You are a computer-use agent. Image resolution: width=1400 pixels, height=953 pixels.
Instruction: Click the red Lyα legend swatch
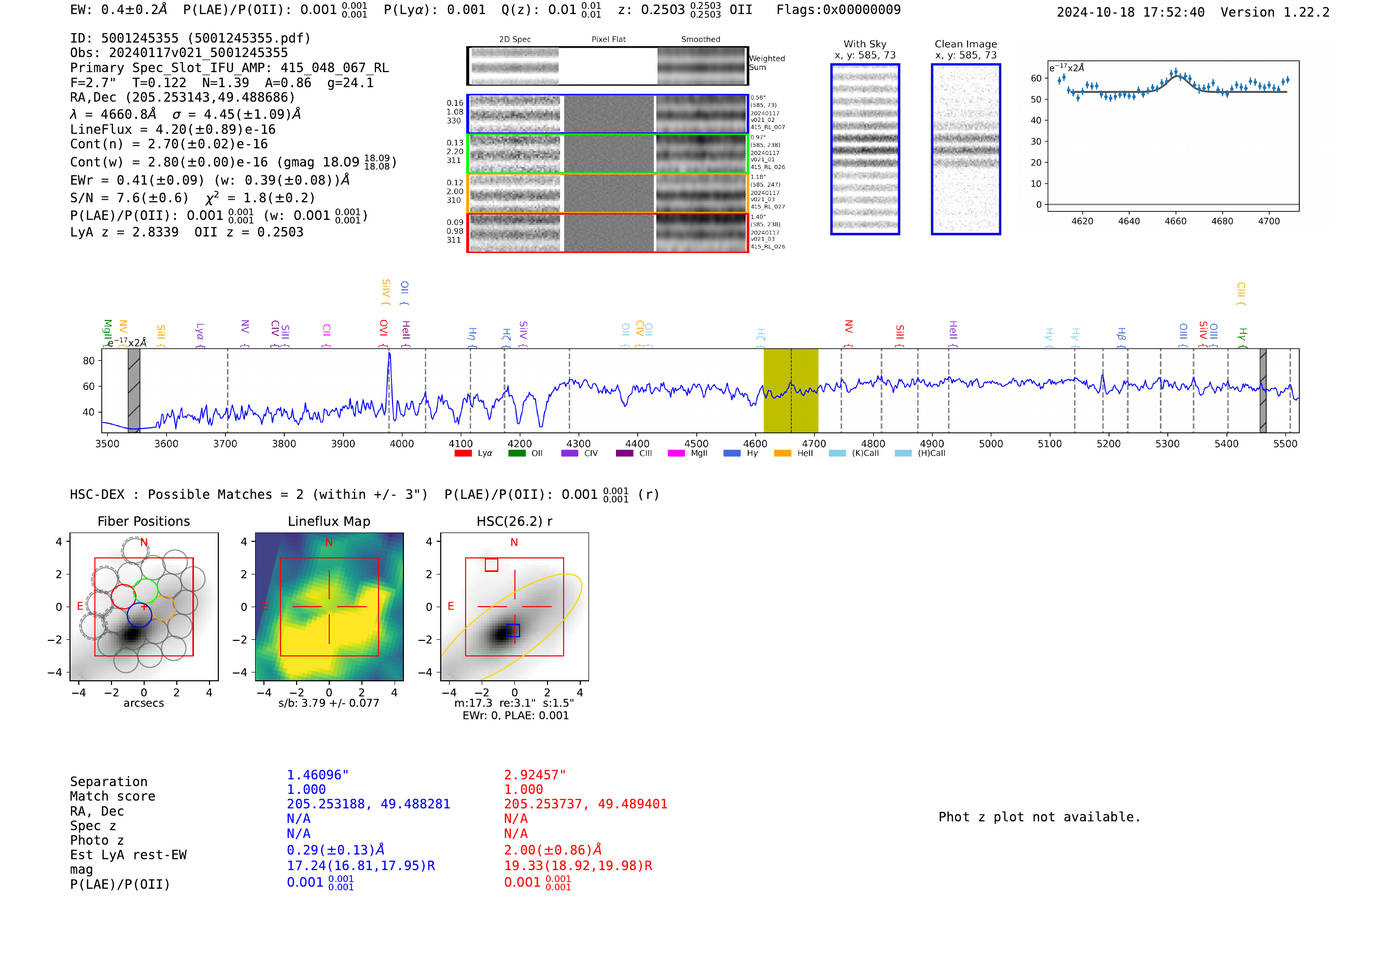(x=462, y=453)
